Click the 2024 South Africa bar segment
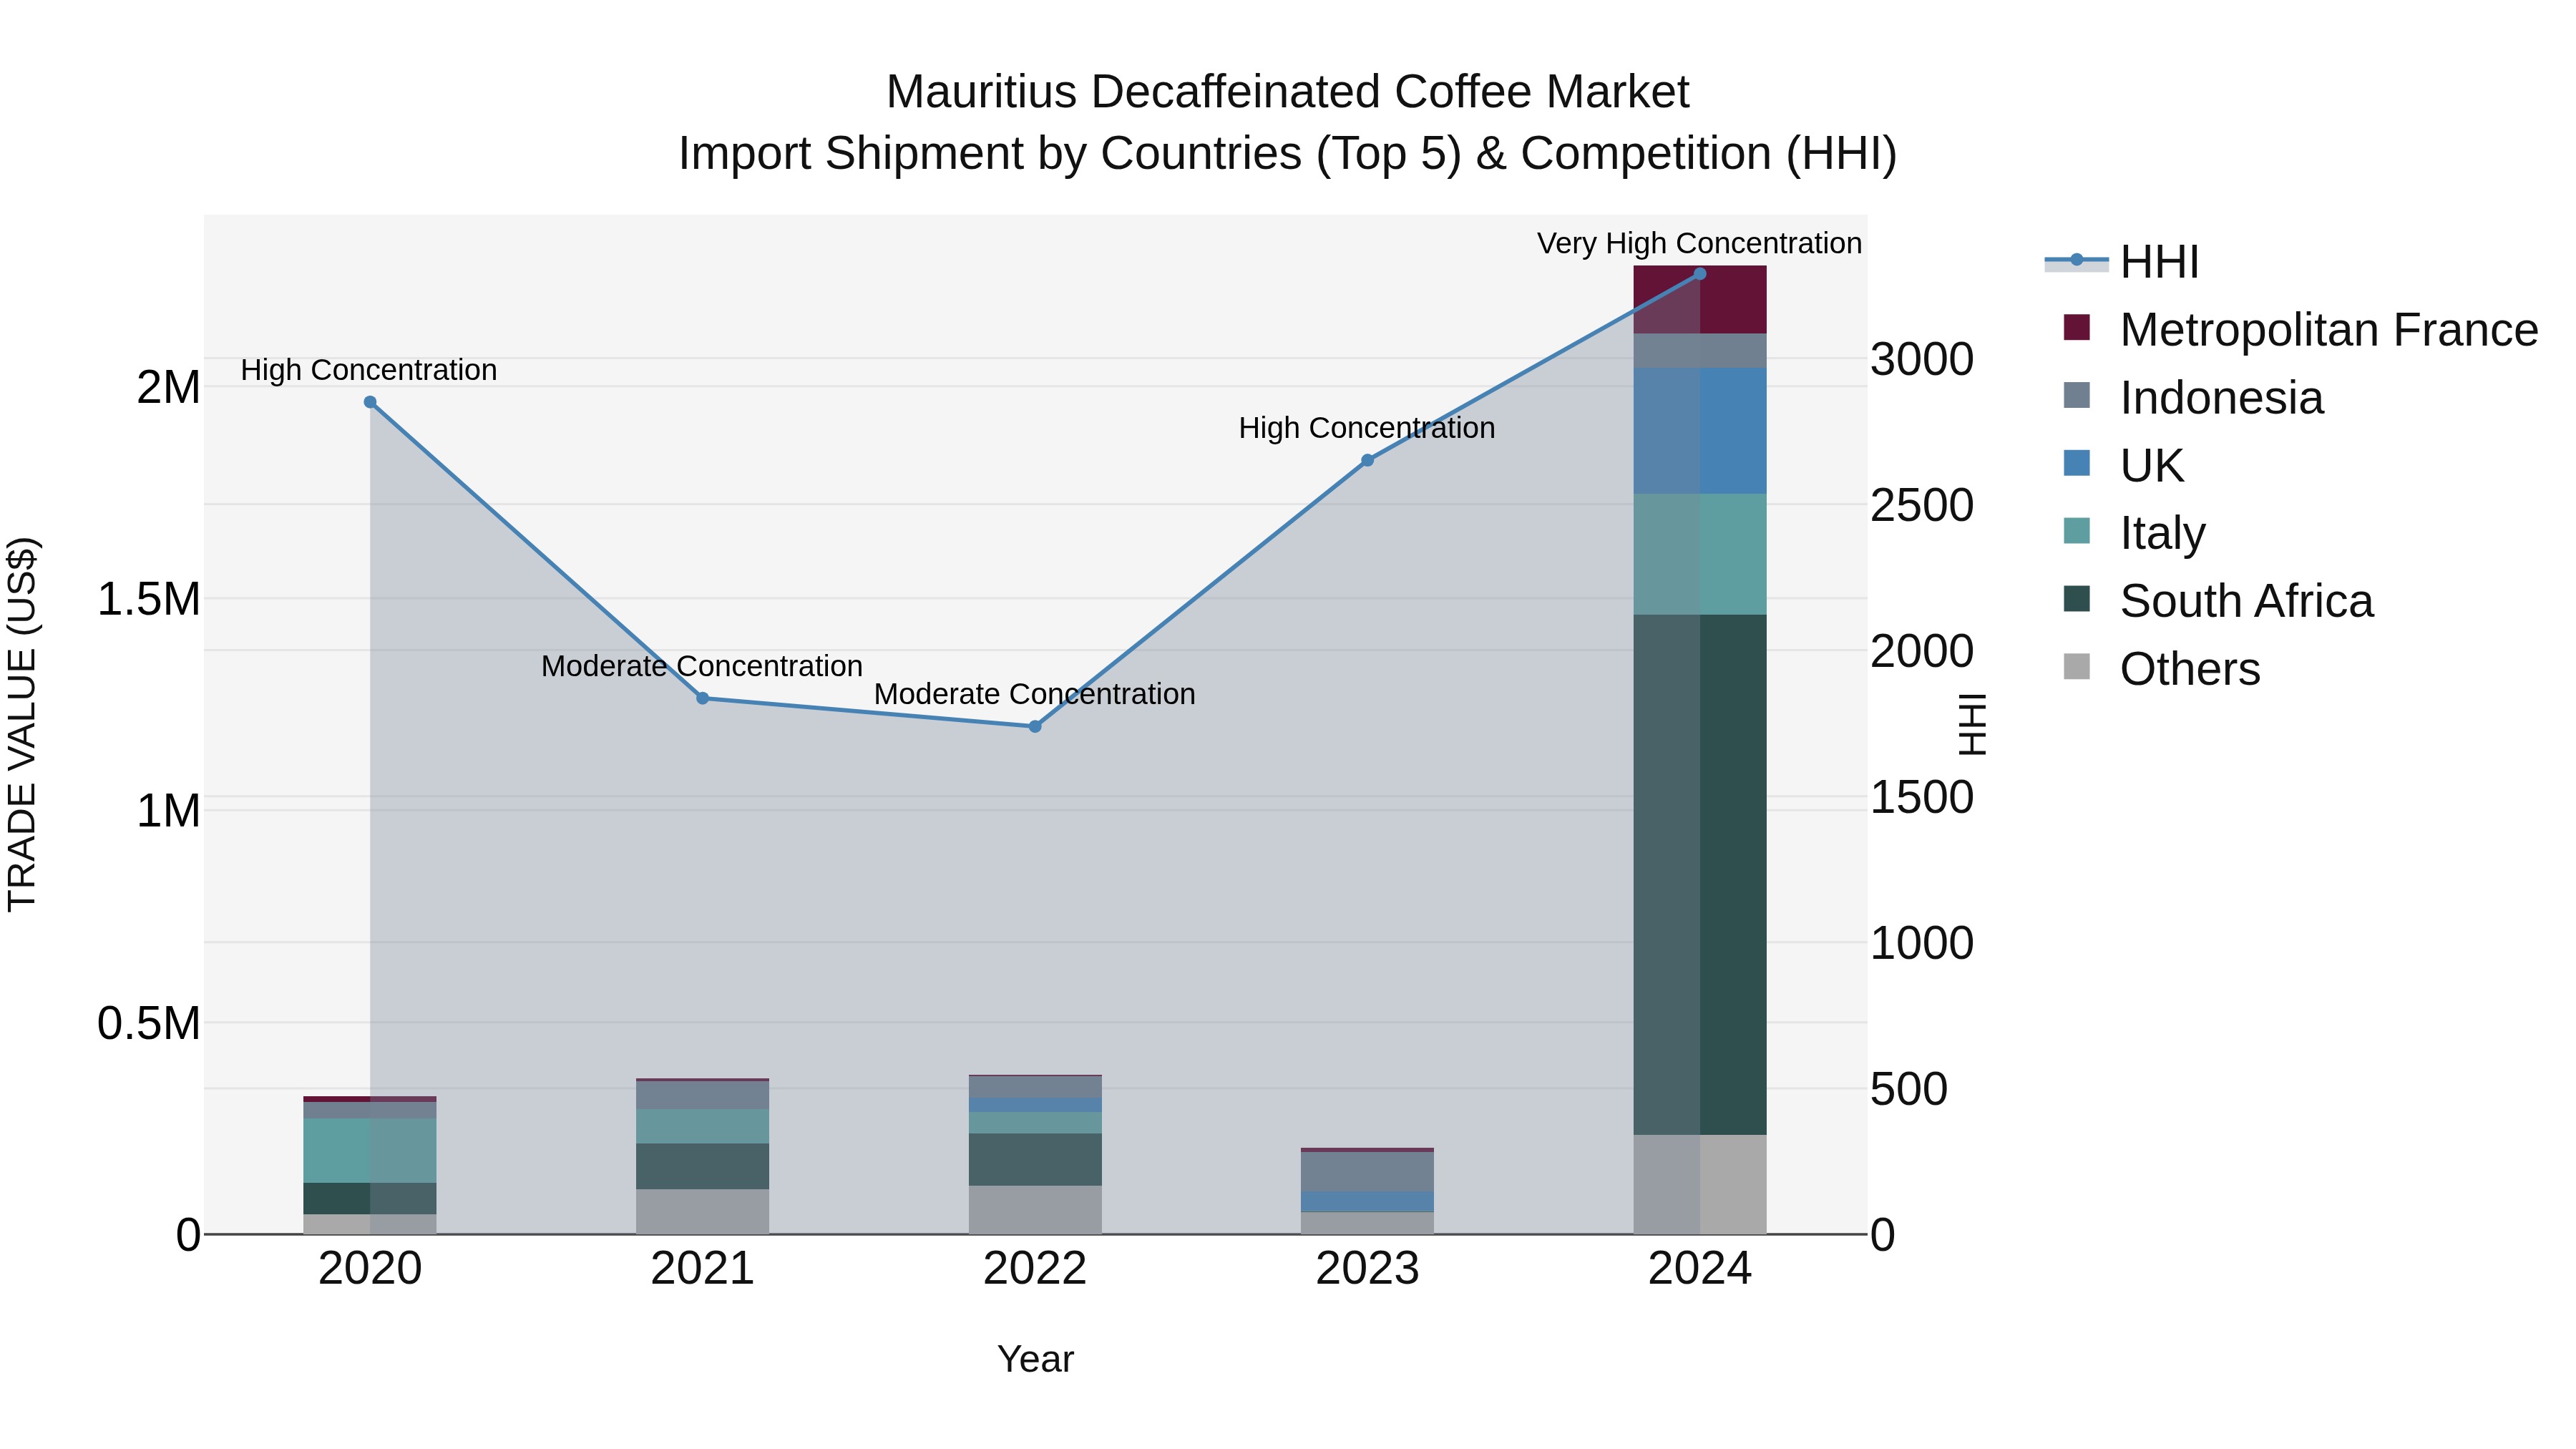The image size is (2576, 1449). tap(1700, 874)
